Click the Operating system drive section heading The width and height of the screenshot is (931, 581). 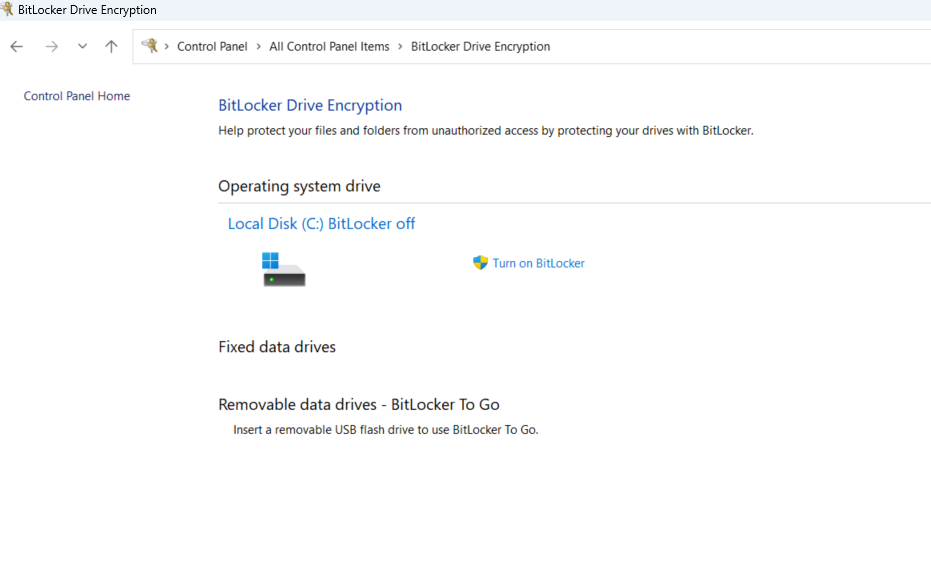(x=299, y=186)
